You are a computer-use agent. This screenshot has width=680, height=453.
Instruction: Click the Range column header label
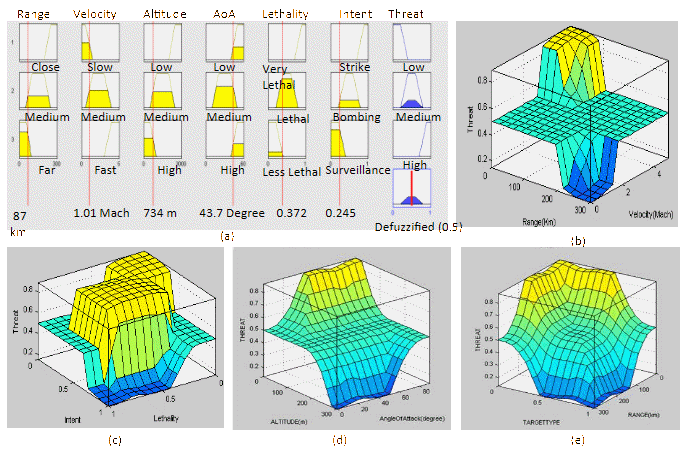pos(33,14)
